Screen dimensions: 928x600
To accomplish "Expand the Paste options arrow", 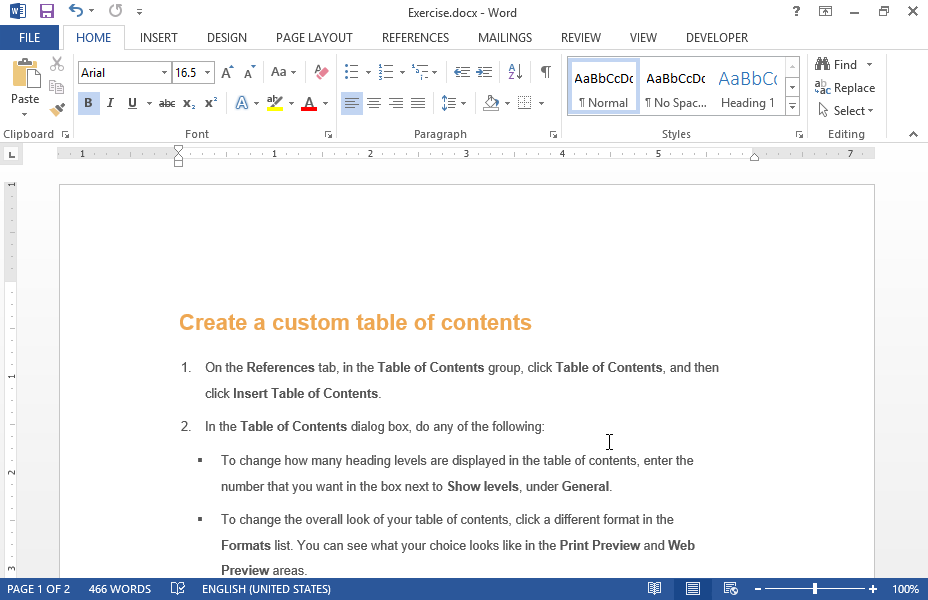I will tap(25, 114).
